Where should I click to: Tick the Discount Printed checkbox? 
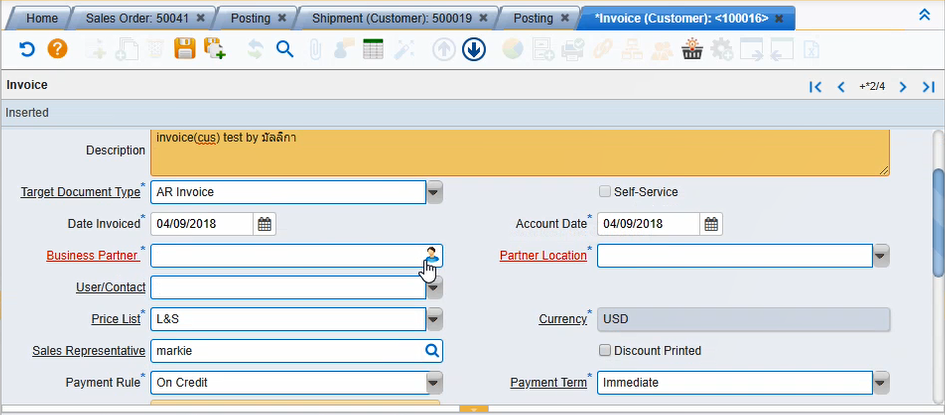pos(605,351)
